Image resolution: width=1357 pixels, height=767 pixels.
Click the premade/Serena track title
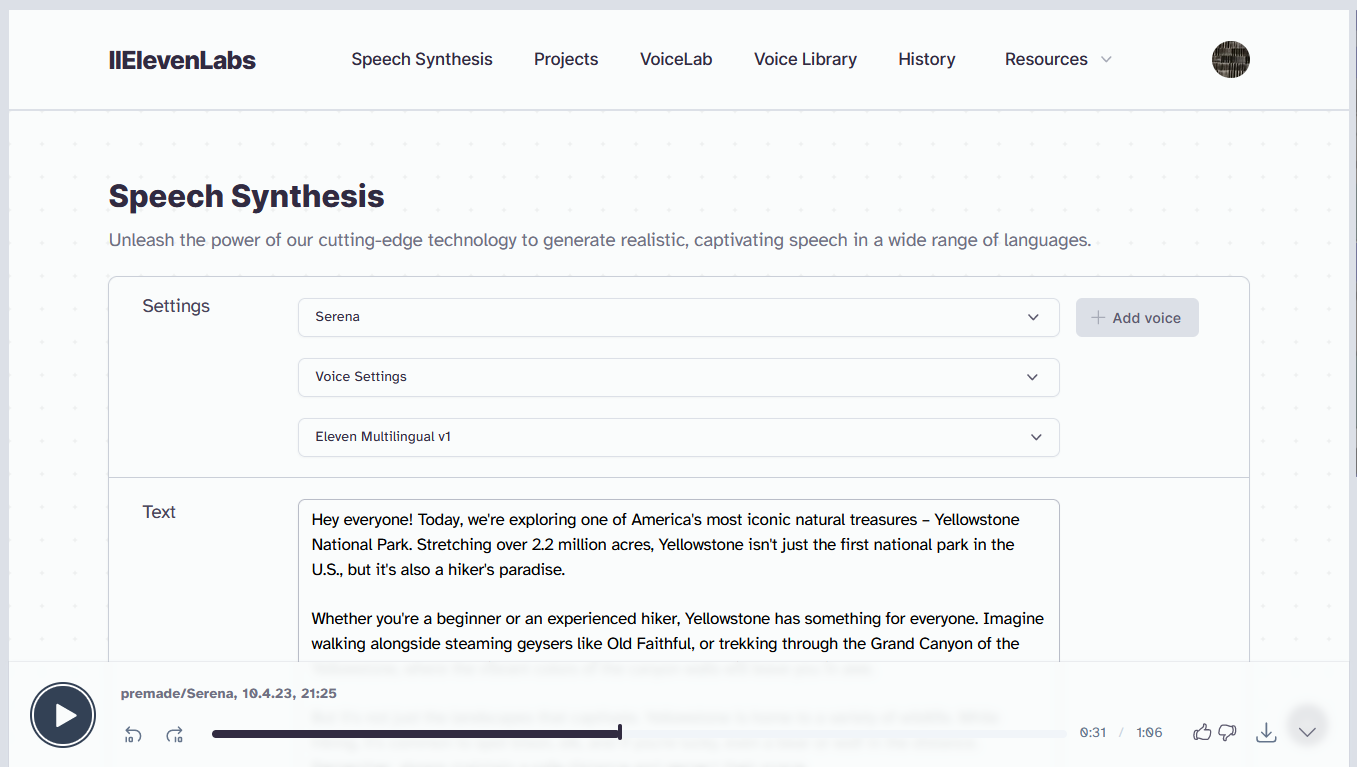tap(228, 693)
